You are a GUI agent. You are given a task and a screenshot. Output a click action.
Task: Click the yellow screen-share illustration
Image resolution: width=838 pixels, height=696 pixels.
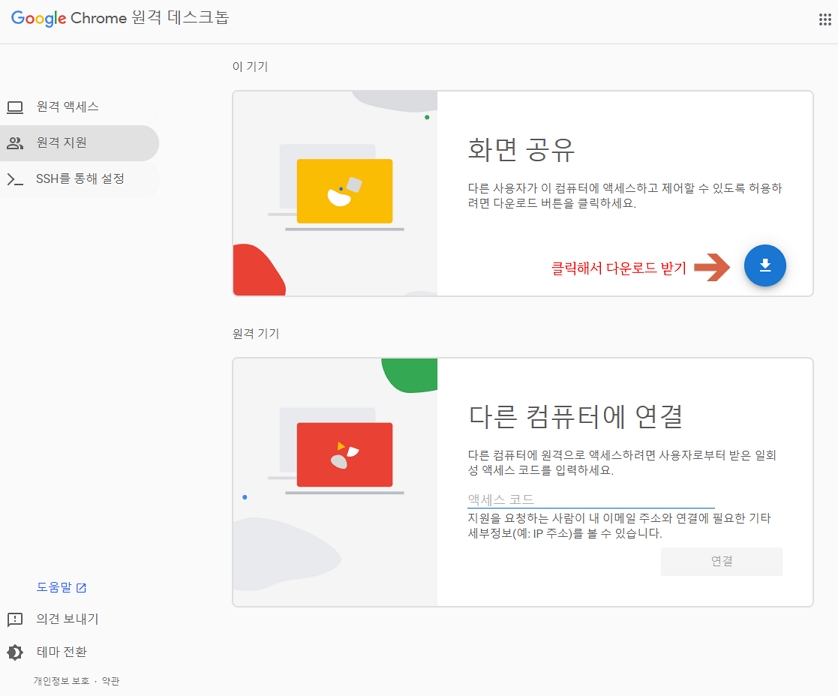[344, 190]
